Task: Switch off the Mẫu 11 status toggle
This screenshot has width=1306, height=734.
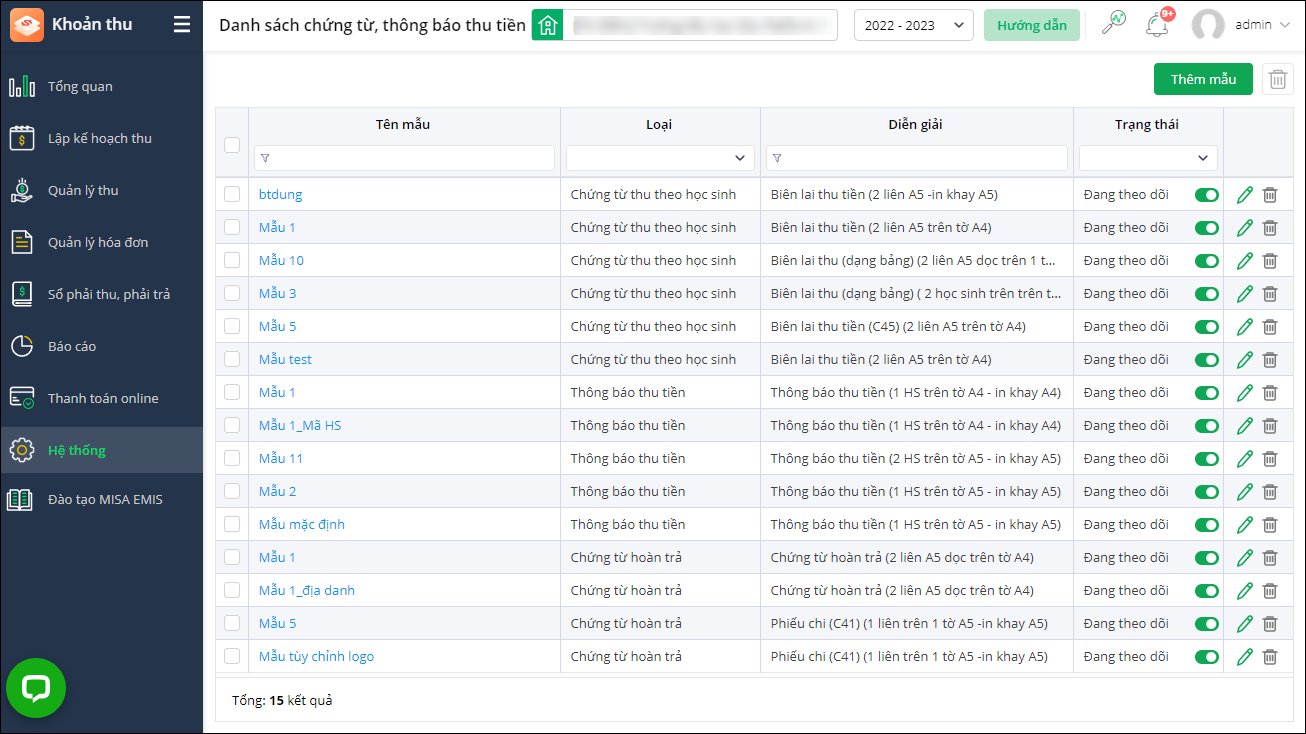Action: [1207, 459]
